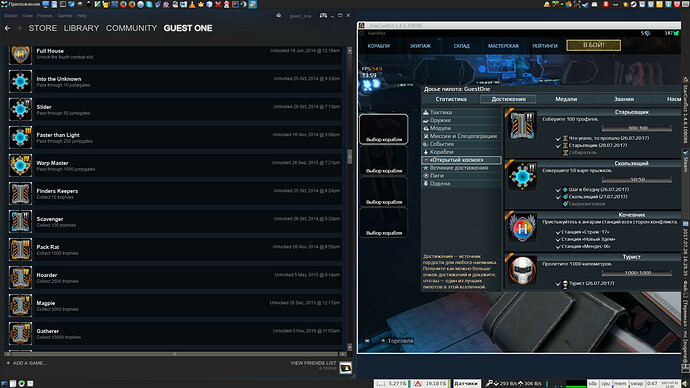The height and width of the screenshot is (388, 690).
Task: Click the Gatherer achievement icon
Action: (20, 333)
